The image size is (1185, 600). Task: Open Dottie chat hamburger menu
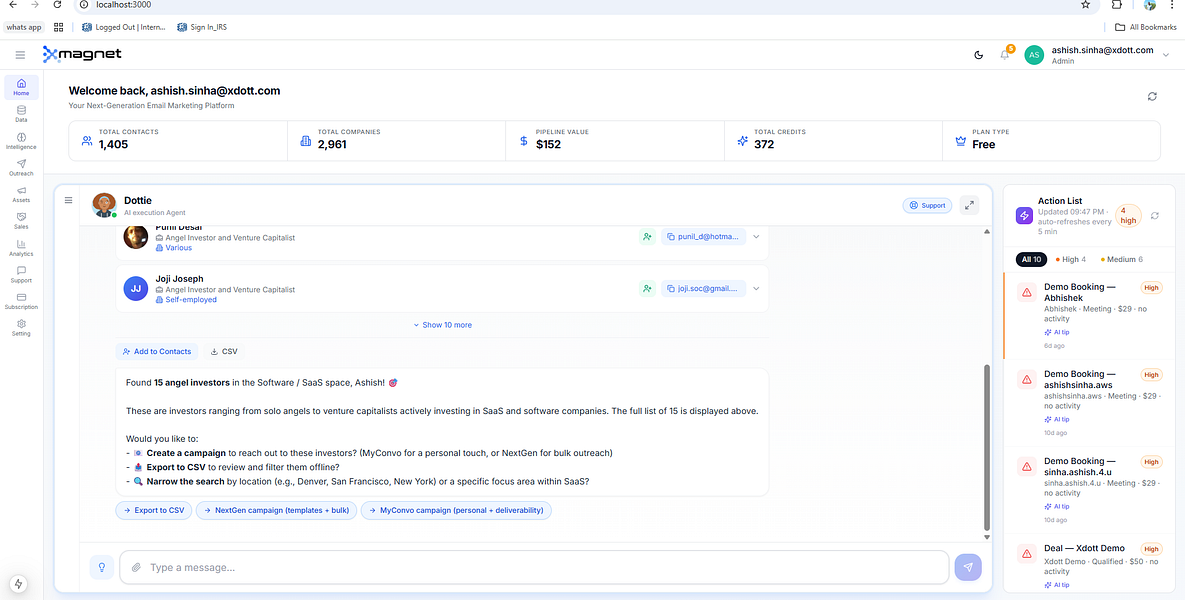pyautogui.click(x=68, y=200)
